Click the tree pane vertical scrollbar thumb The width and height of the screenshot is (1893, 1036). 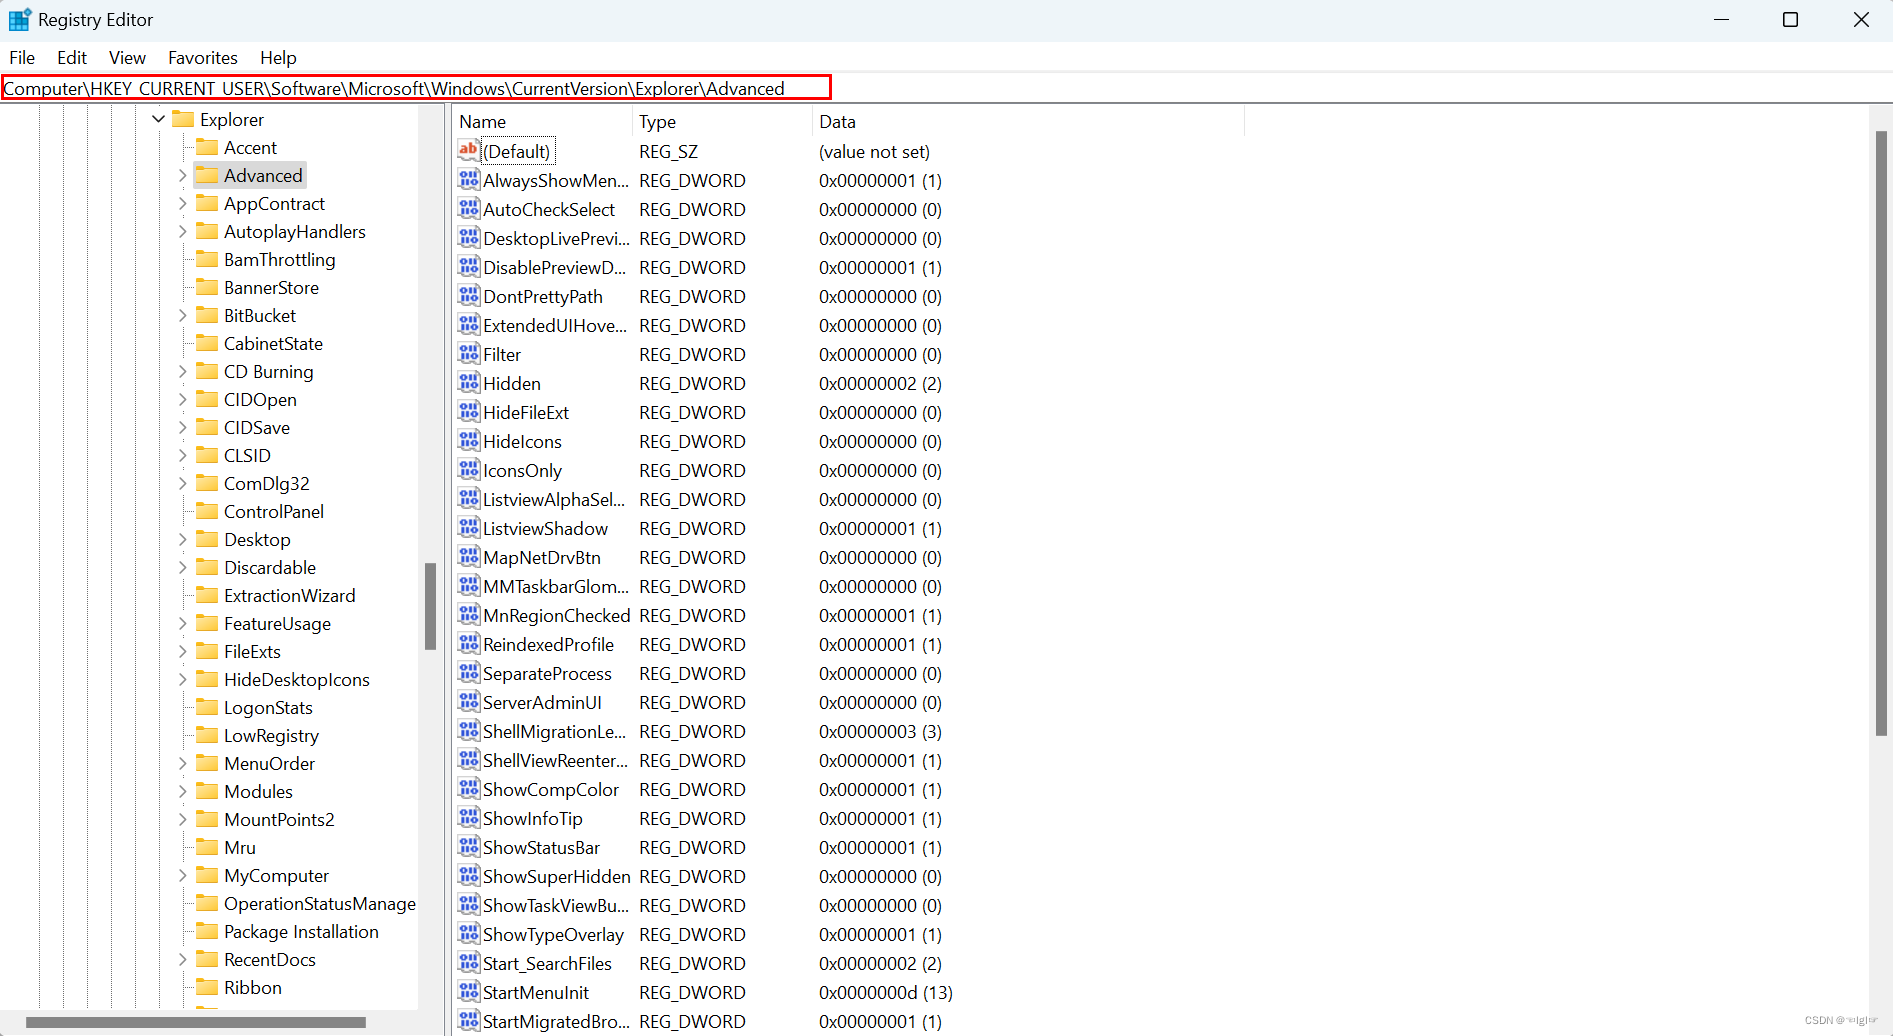pyautogui.click(x=430, y=606)
